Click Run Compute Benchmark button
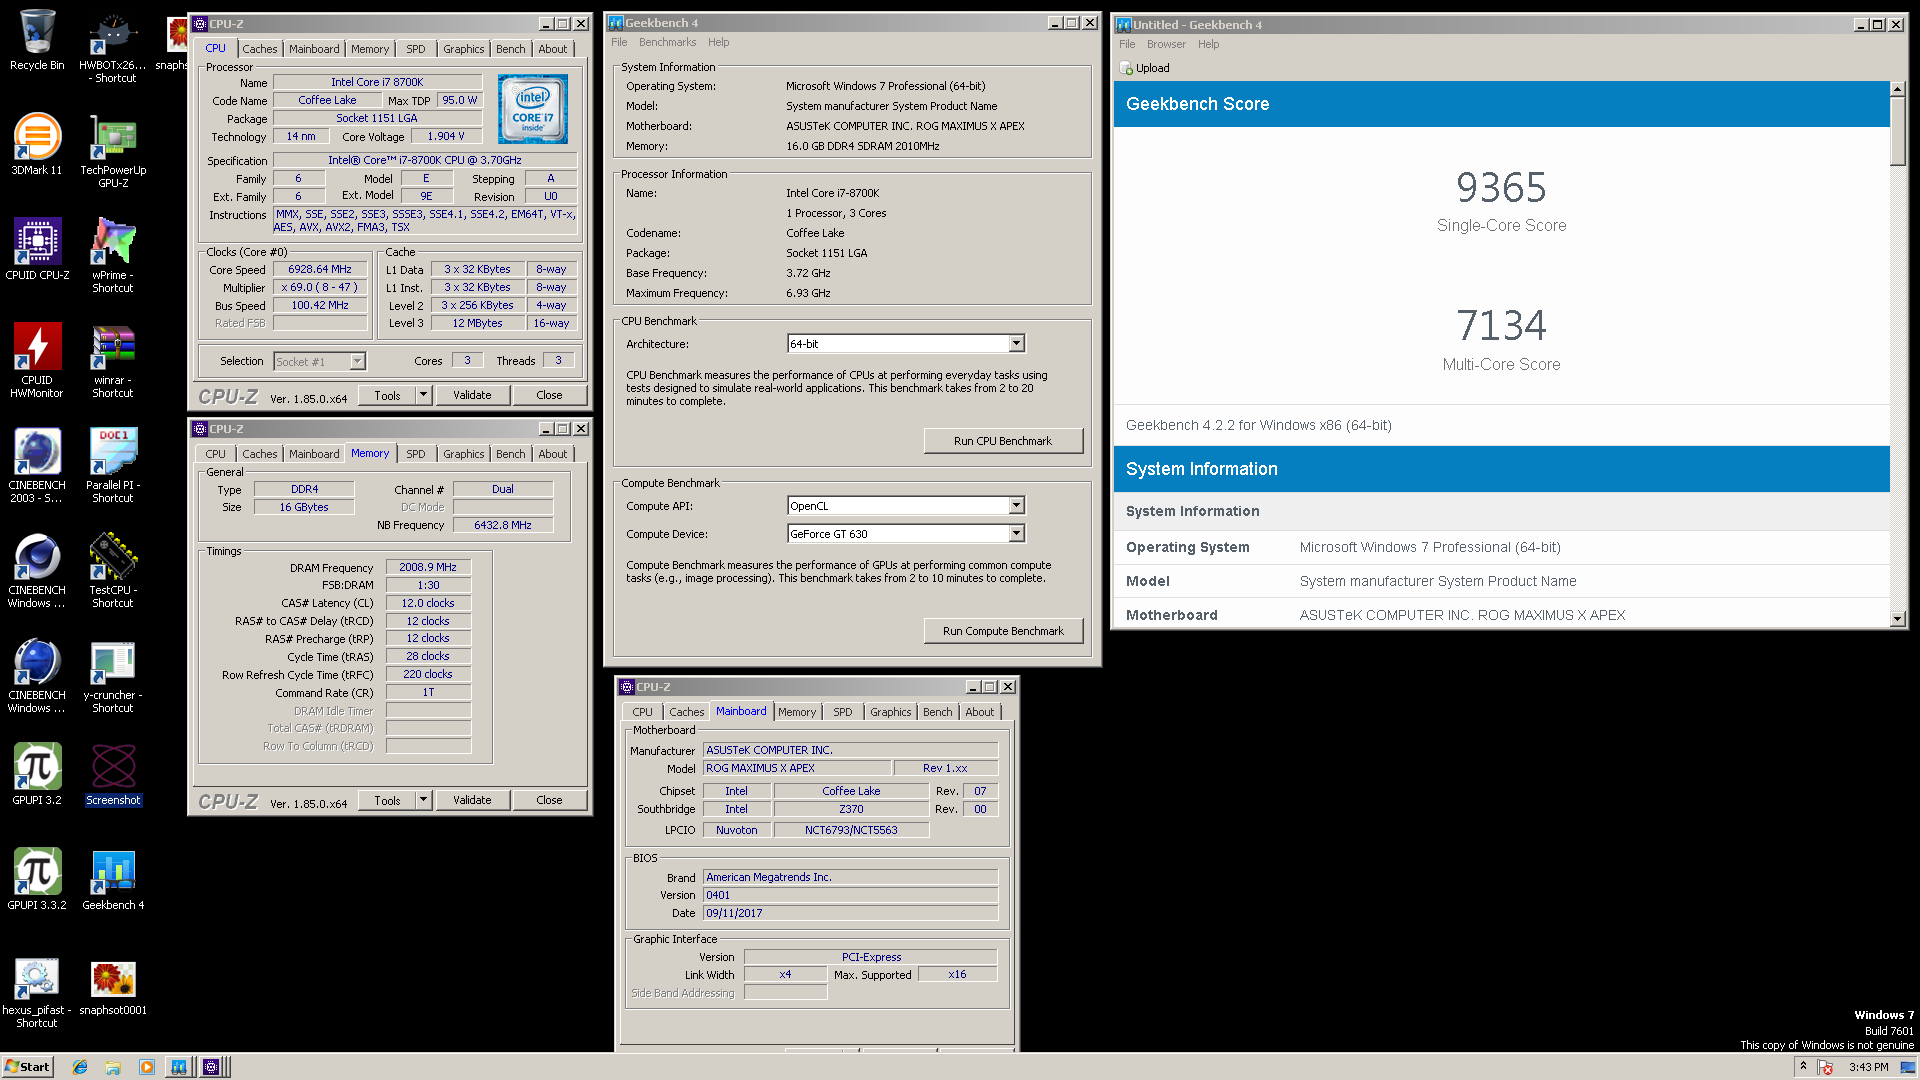The width and height of the screenshot is (1920, 1080). coord(1003,631)
